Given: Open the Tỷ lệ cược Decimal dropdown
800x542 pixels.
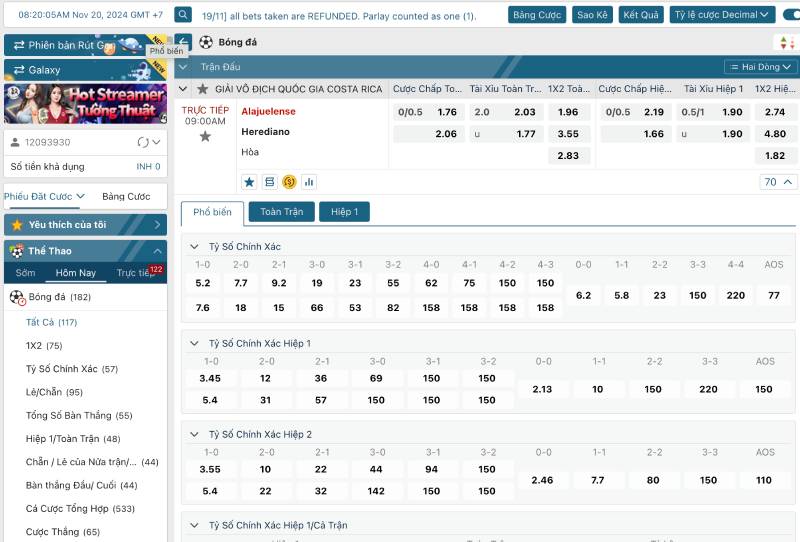Looking at the screenshot, I should [723, 15].
